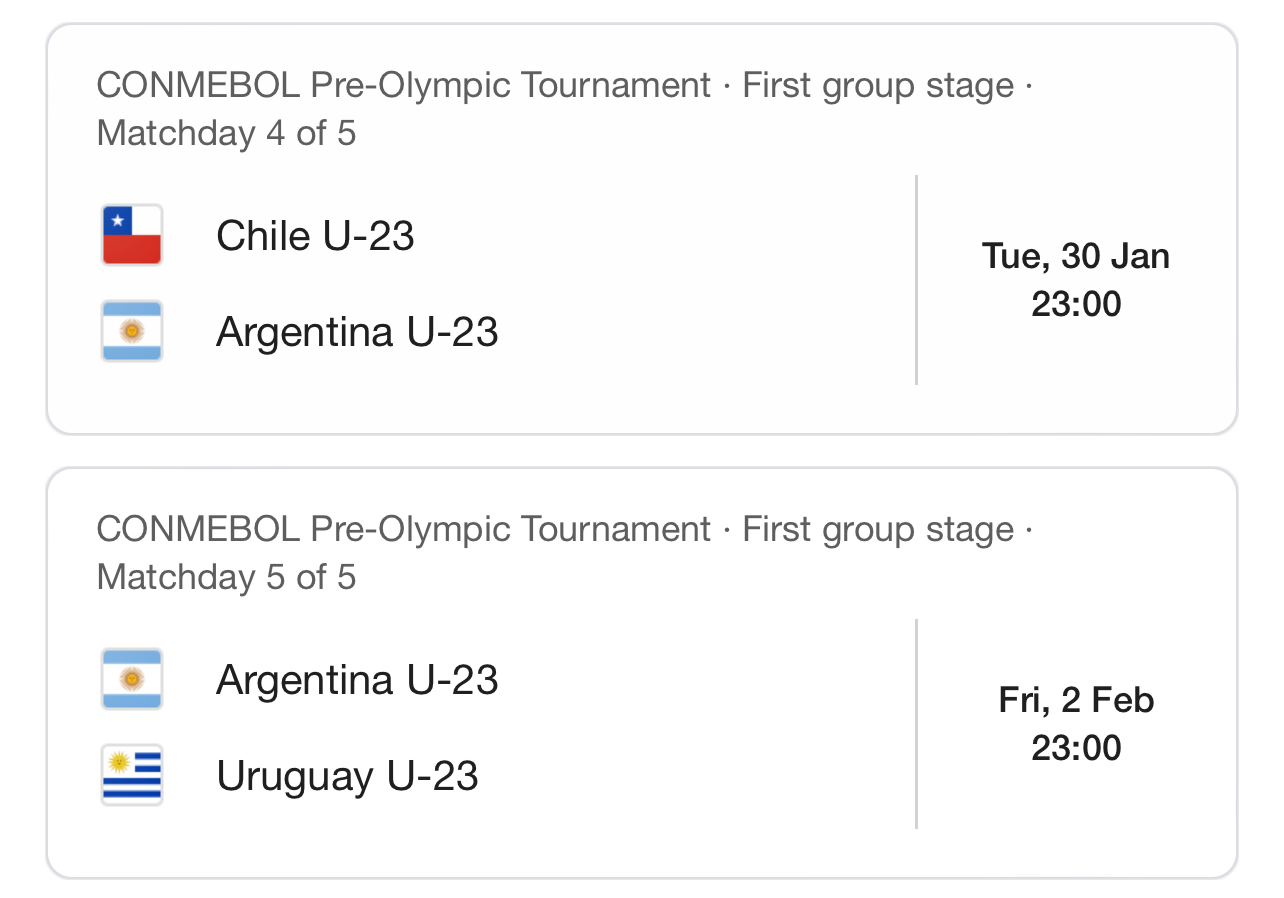Screen dimensions: 1284x898
Task: Open the Uruguay U-23 team name
Action: 347,775
